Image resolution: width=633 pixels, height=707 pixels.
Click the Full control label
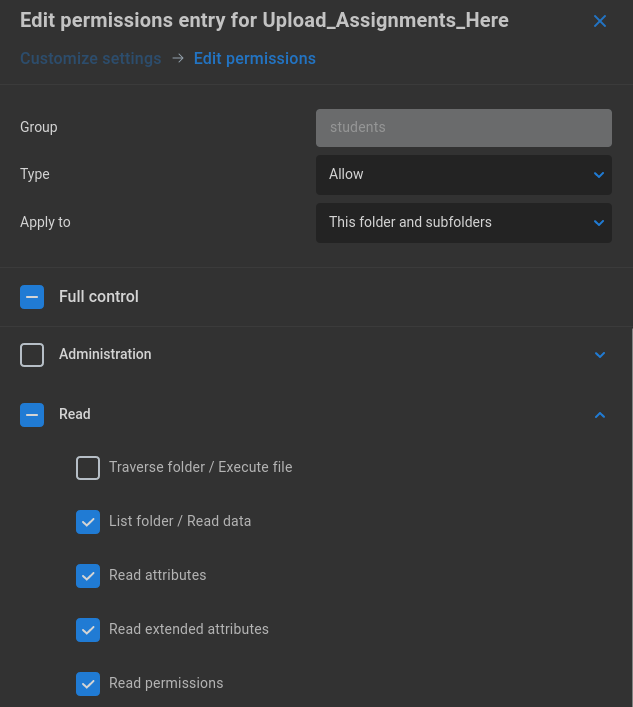[99, 297]
